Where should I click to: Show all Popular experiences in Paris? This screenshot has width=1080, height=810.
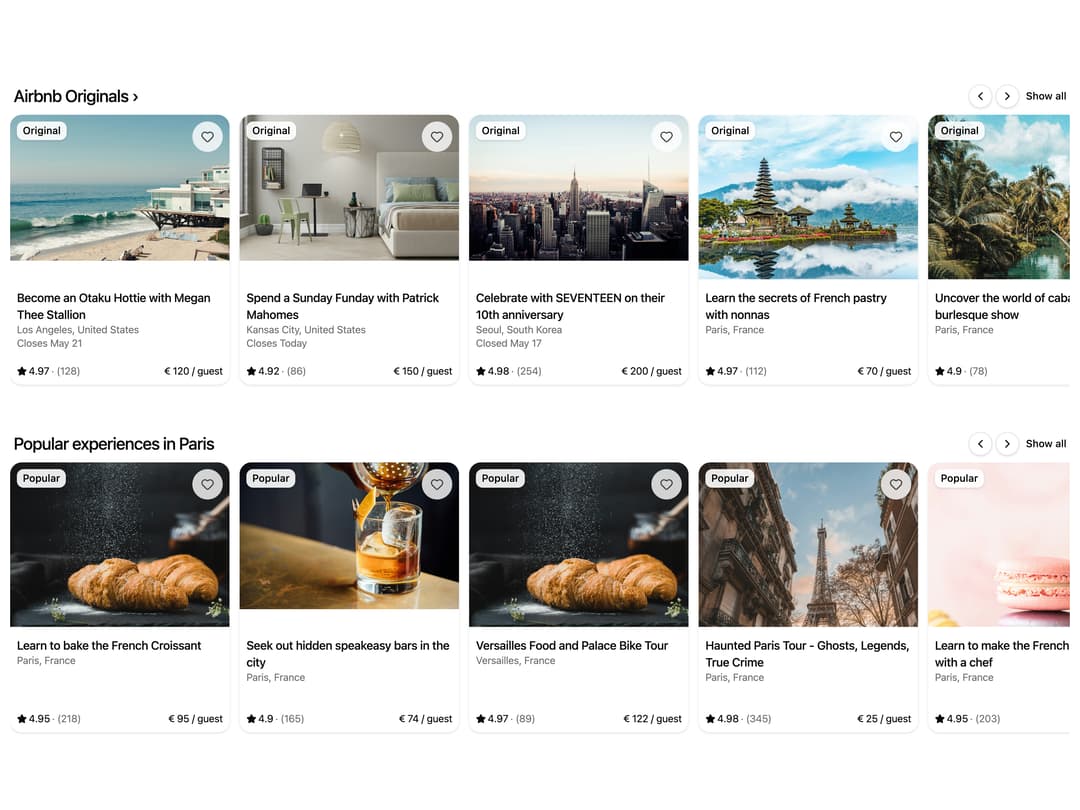(x=1046, y=444)
